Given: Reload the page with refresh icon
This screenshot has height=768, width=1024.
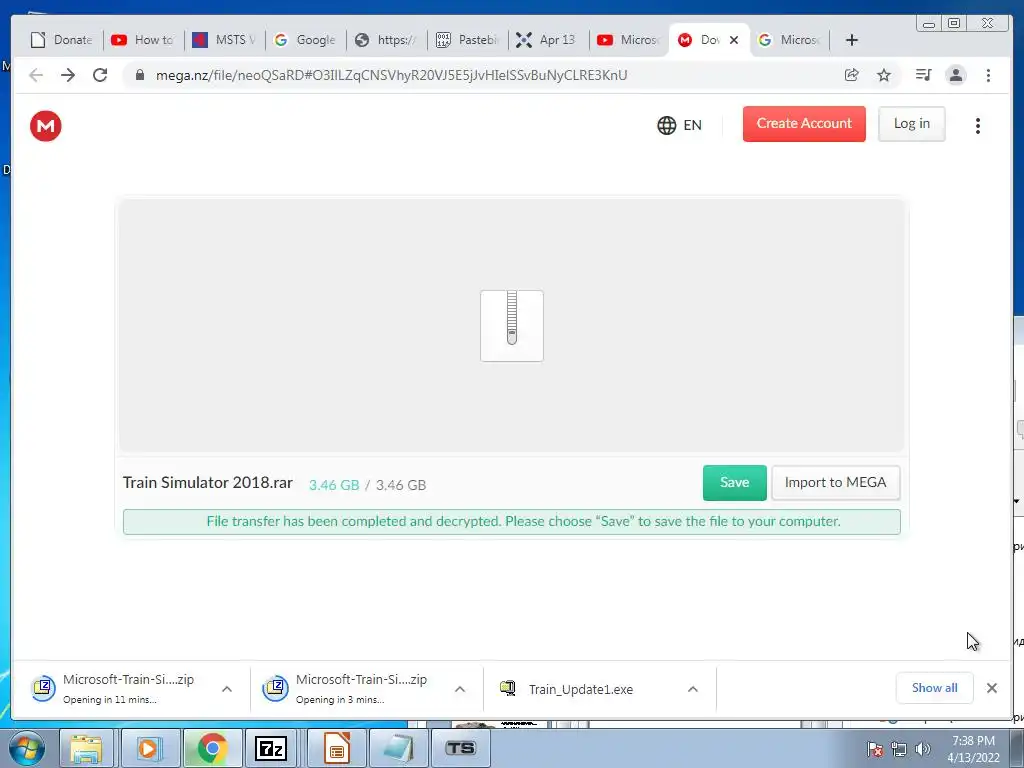Looking at the screenshot, I should point(100,75).
